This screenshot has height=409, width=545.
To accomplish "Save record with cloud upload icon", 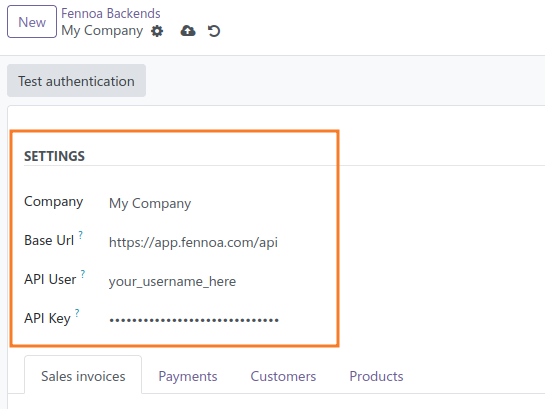I will [x=188, y=31].
